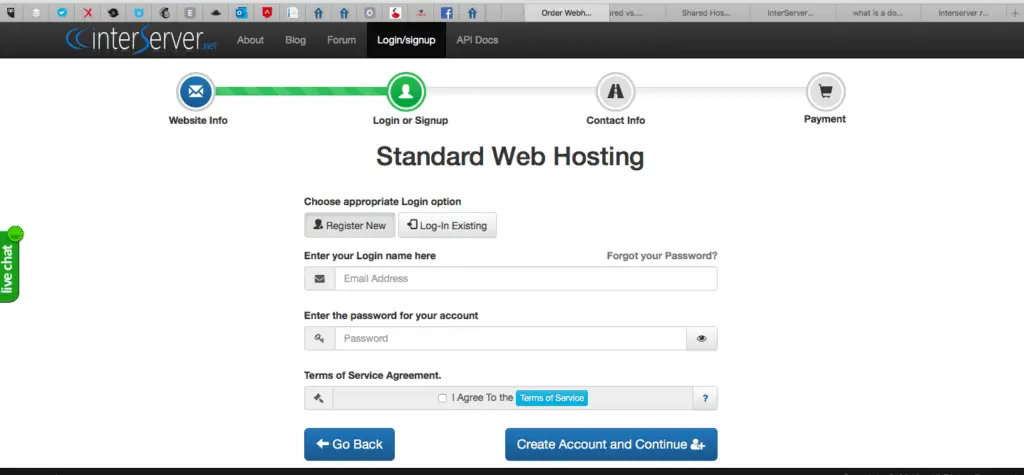This screenshot has width=1024, height=475.
Task: Open the green live chat widget
Action: coord(10,265)
